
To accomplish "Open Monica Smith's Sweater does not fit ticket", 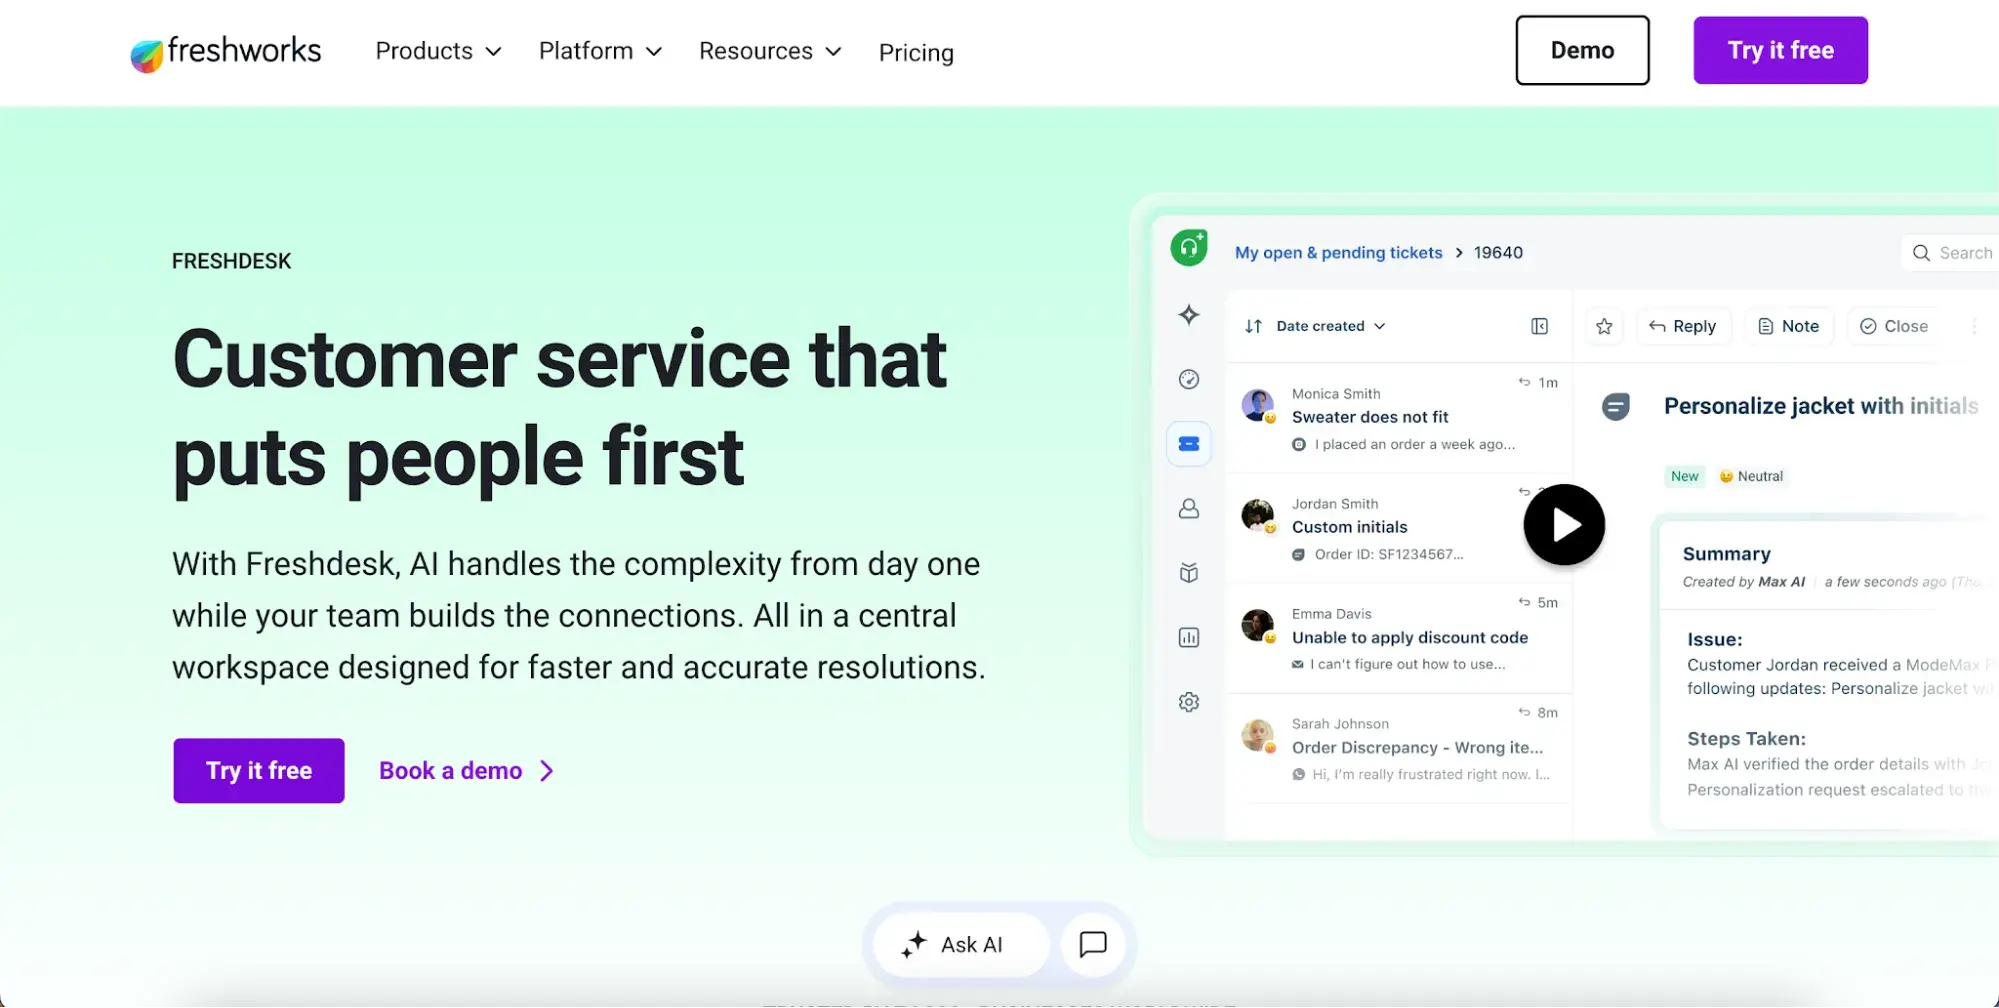I will 1399,418.
